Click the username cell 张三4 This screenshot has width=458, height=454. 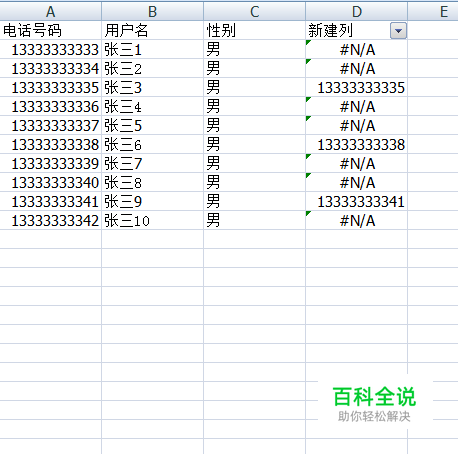[153, 107]
